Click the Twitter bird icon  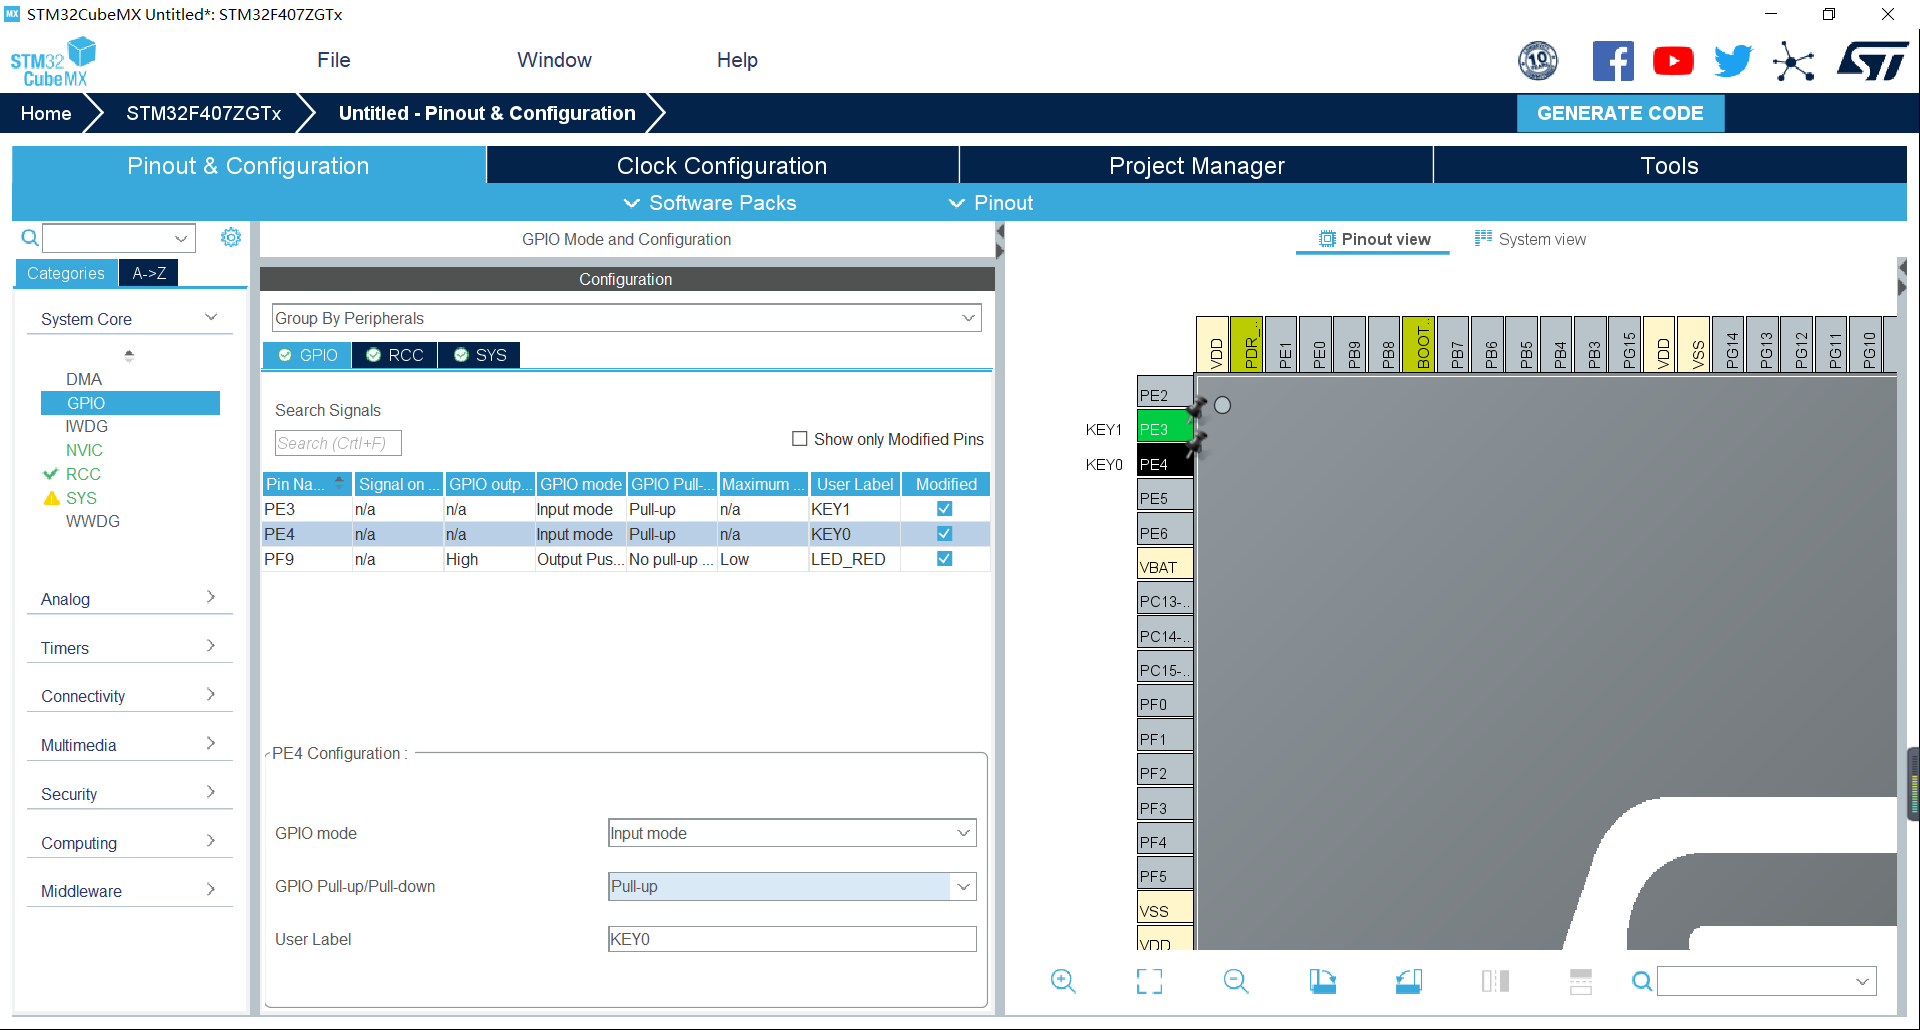coord(1733,61)
